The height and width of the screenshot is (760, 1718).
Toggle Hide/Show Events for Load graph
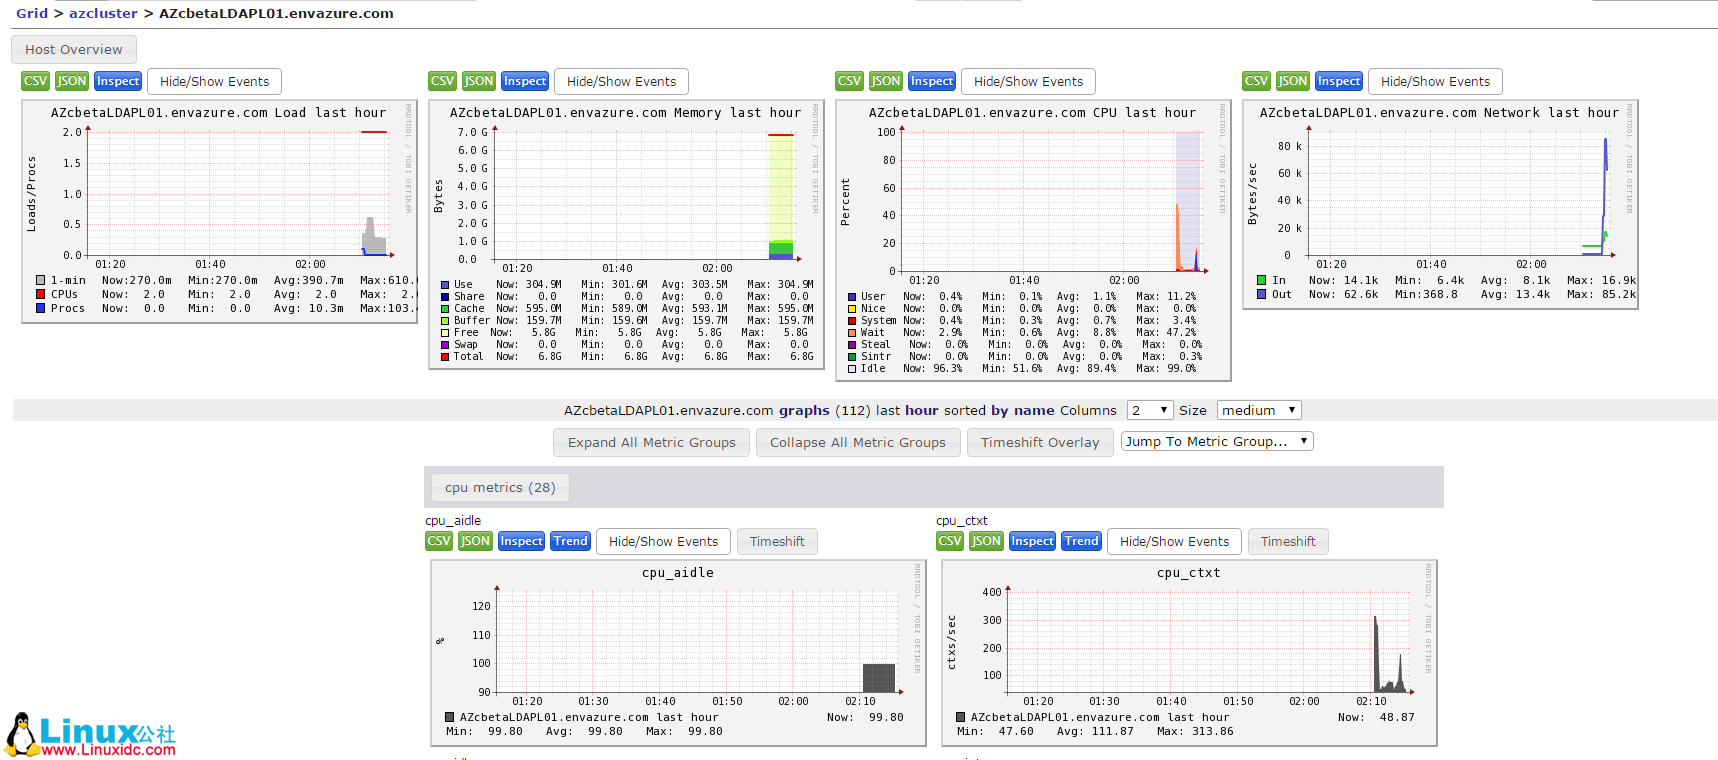coord(214,81)
